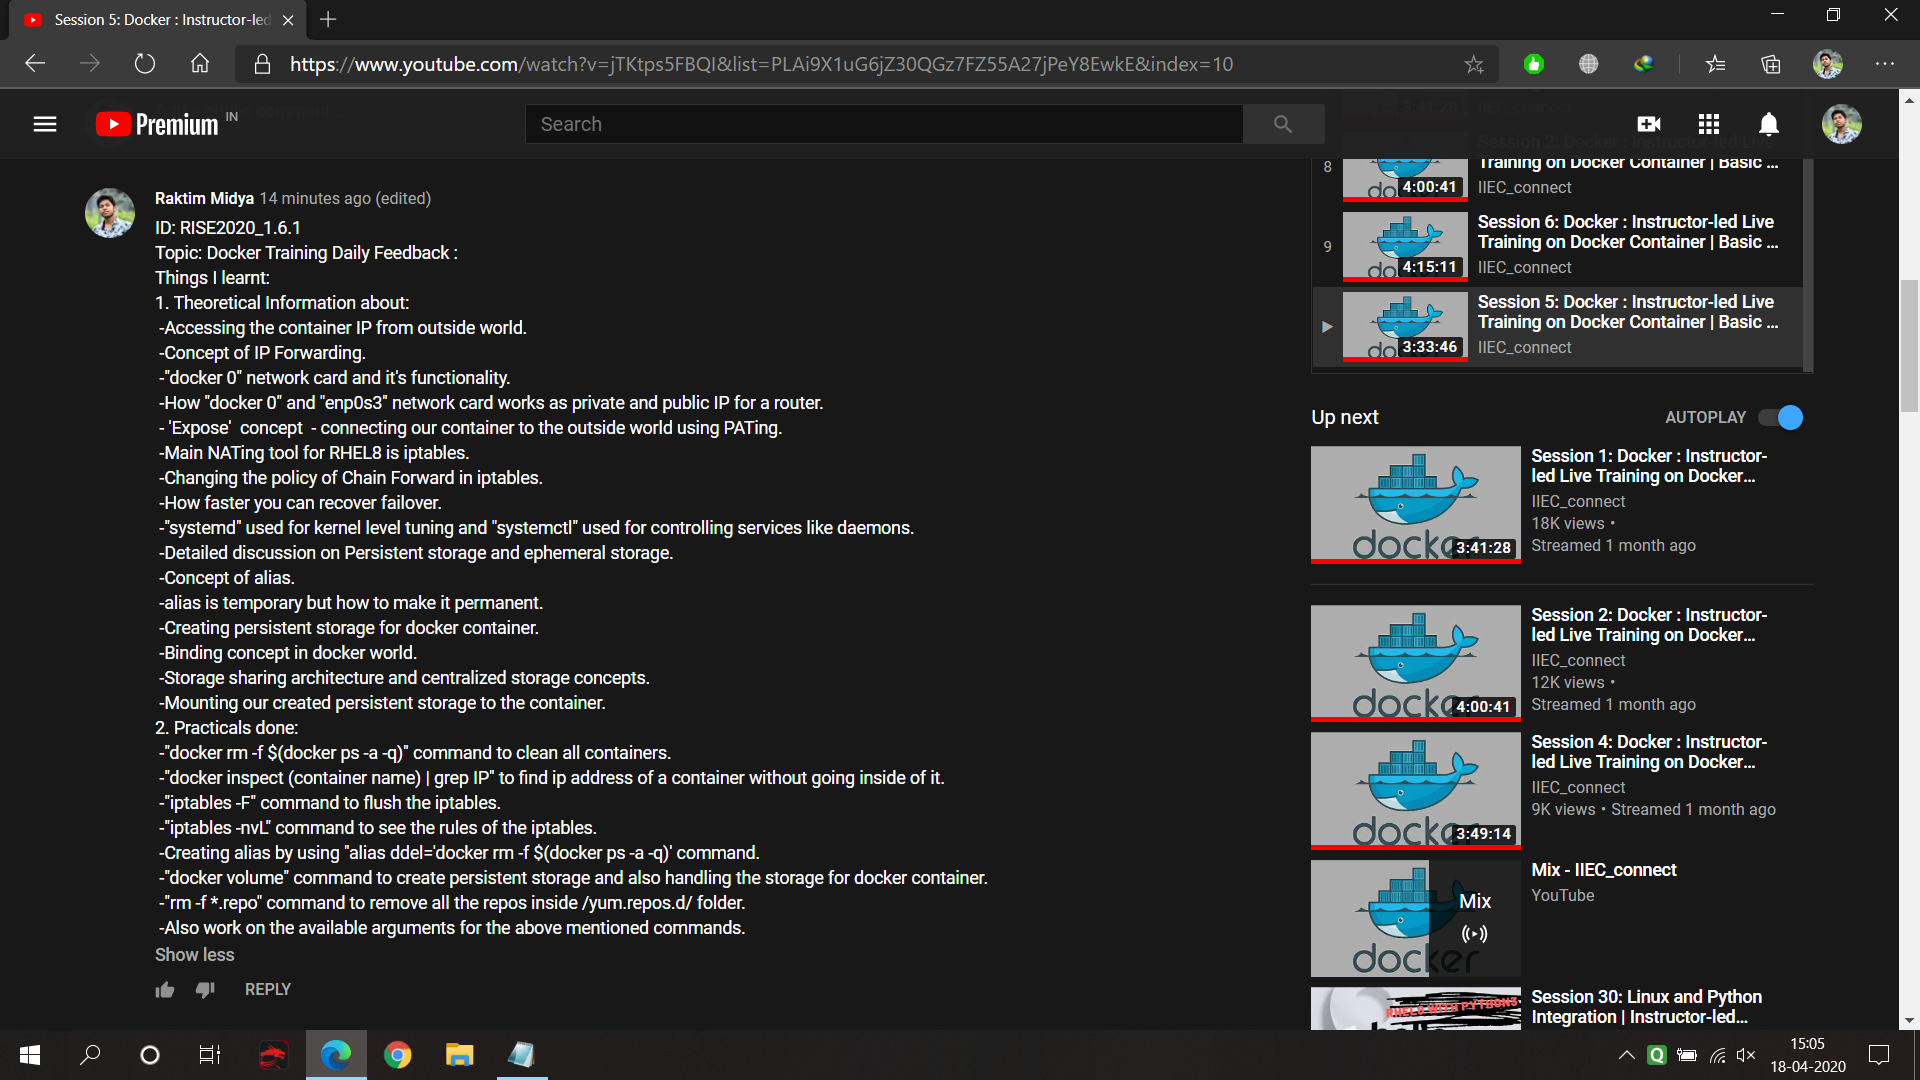
Task: Open the notifications bell
Action: [x=1769, y=124]
